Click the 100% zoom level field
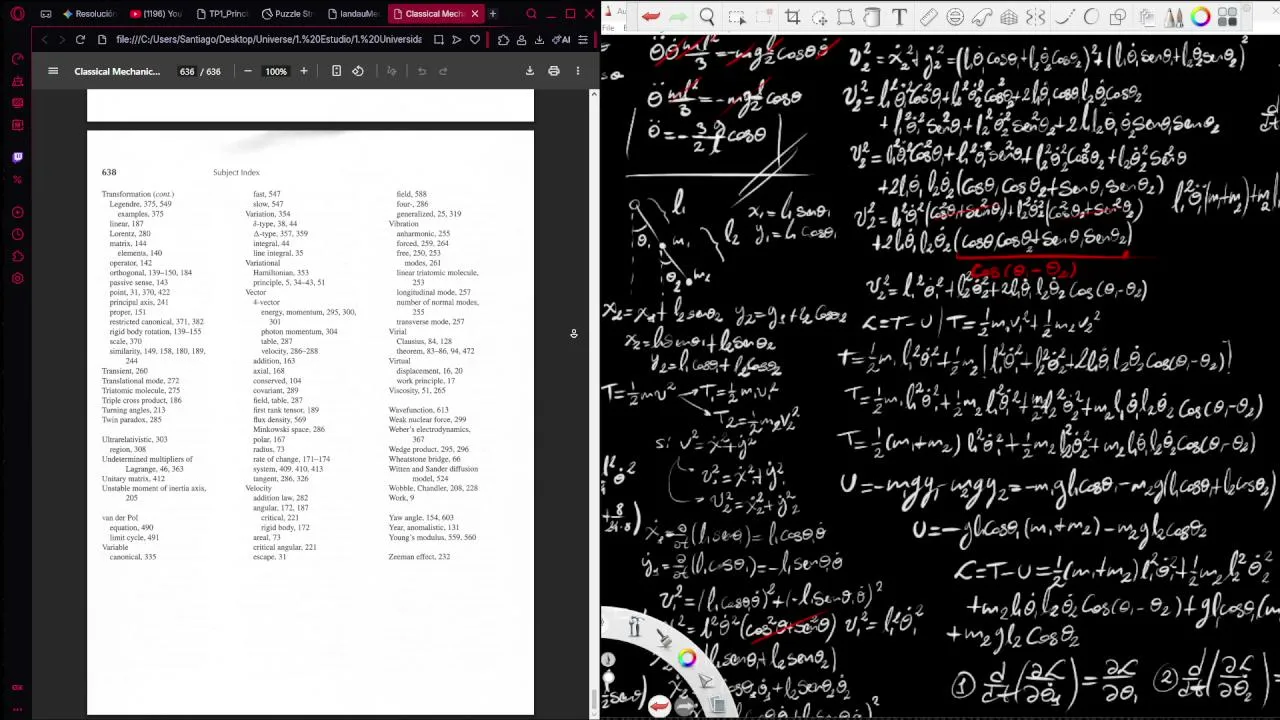The height and width of the screenshot is (720, 1280). click(276, 71)
